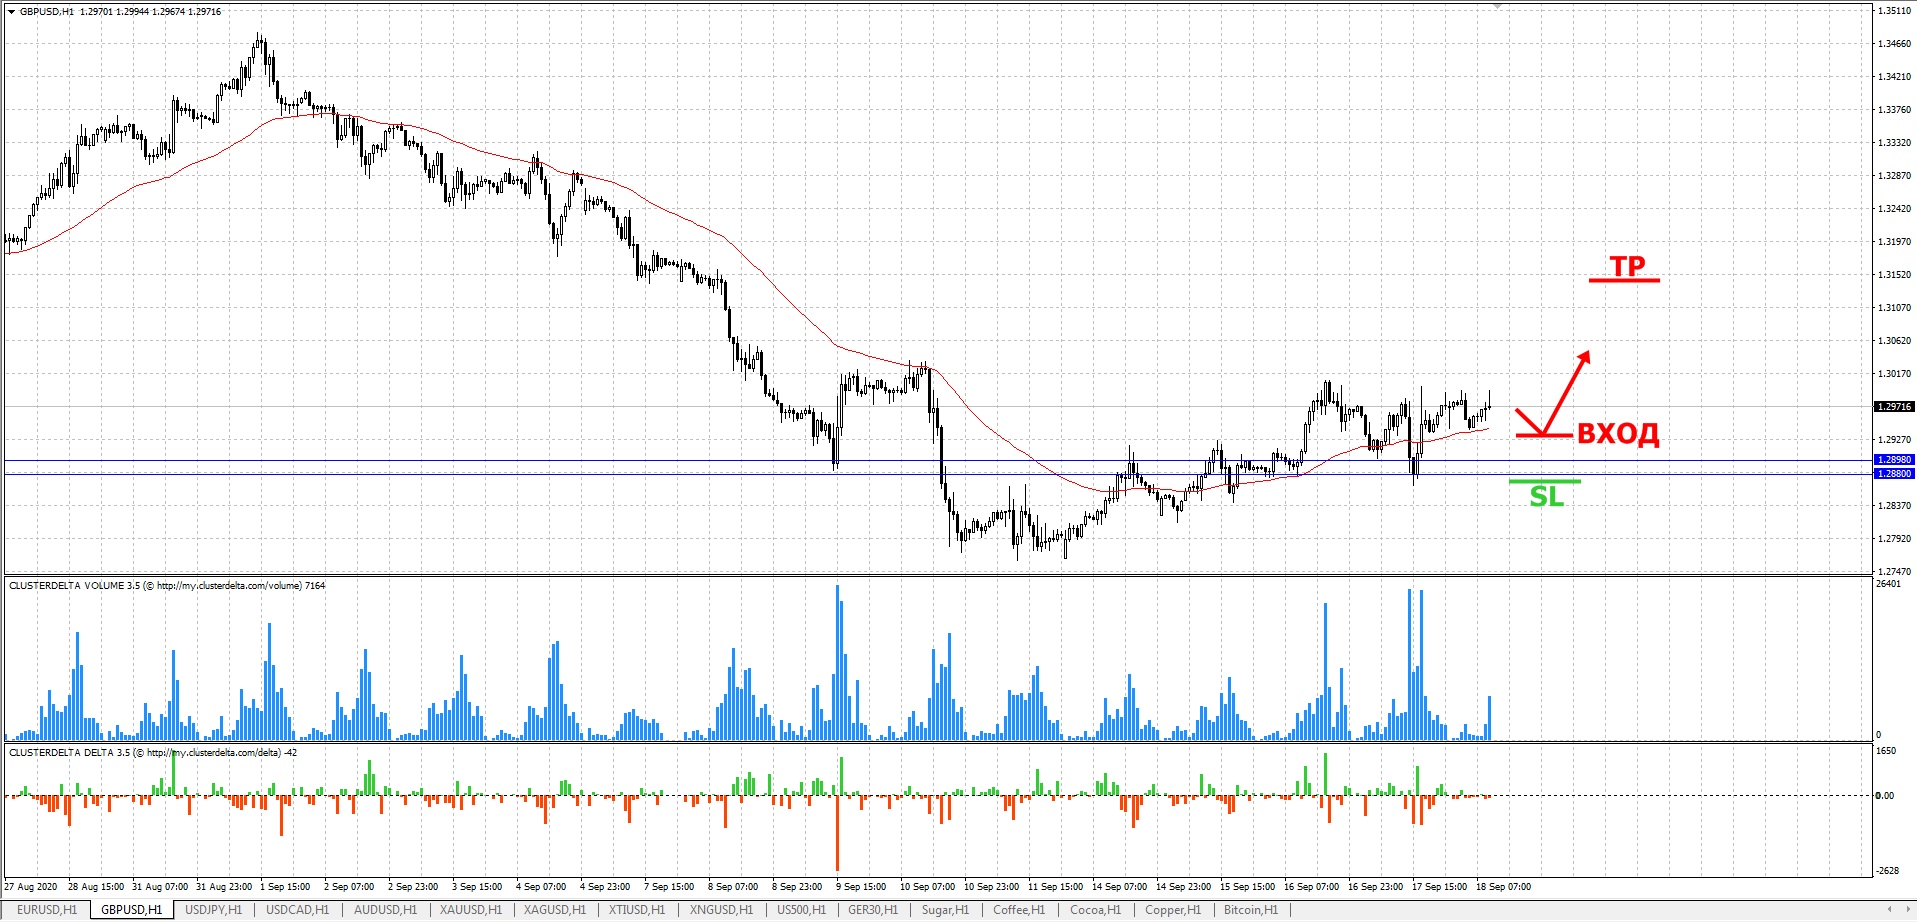Viewport: 1917px width, 922px height.
Task: Switch to the EURUSD,H1 chart tab
Action: [x=47, y=910]
